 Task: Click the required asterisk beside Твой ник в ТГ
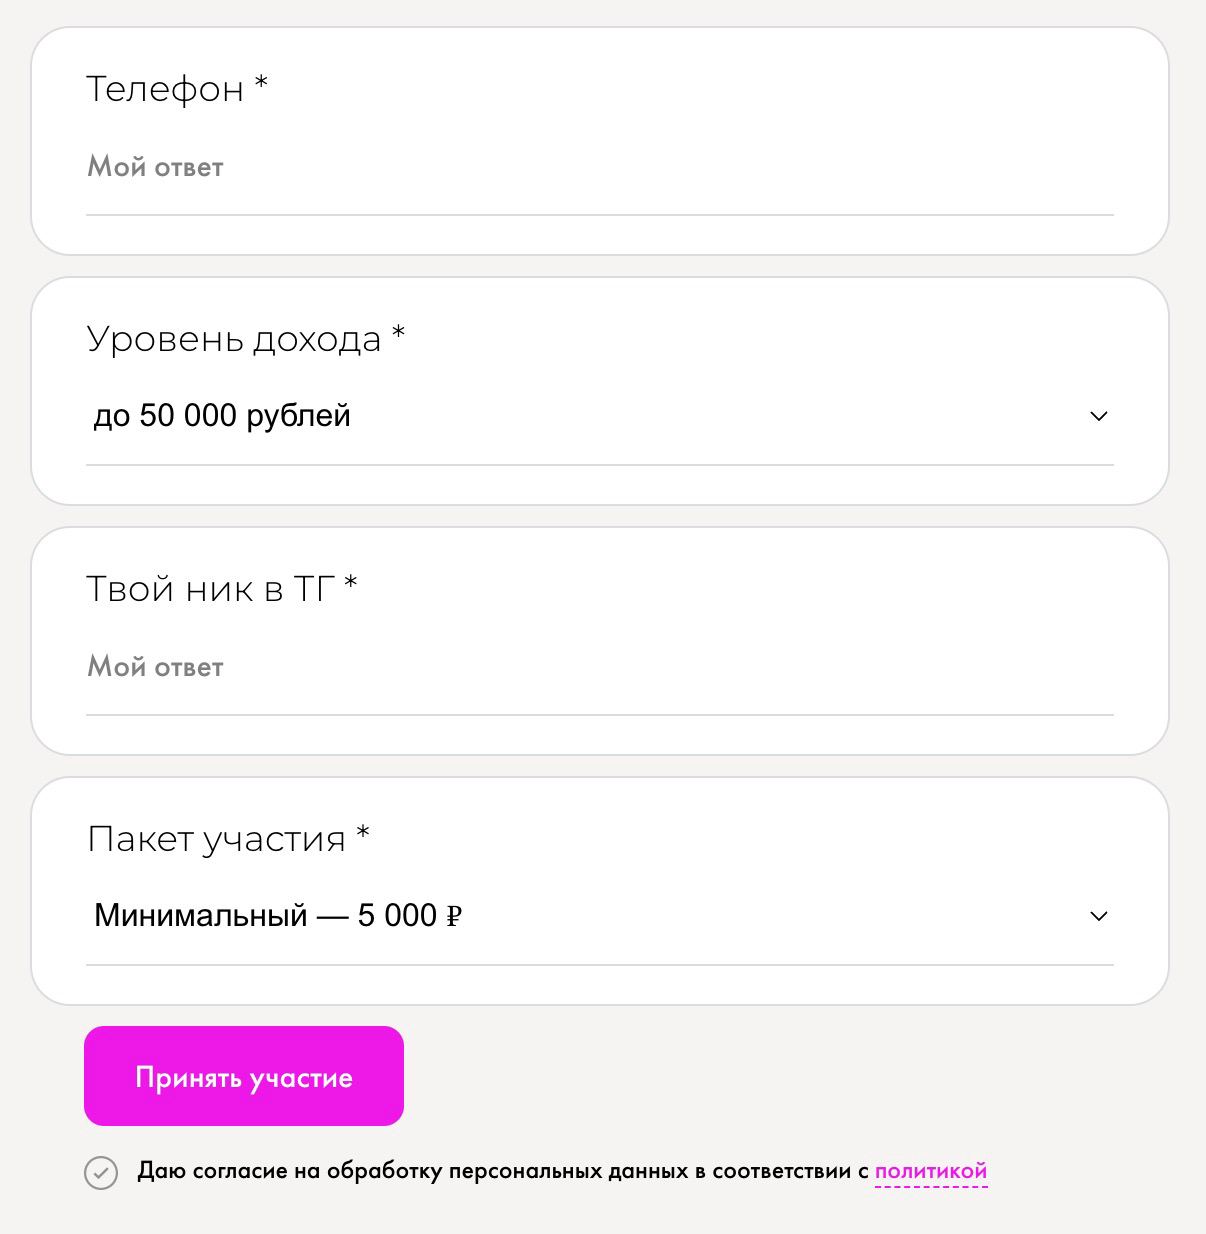click(350, 583)
